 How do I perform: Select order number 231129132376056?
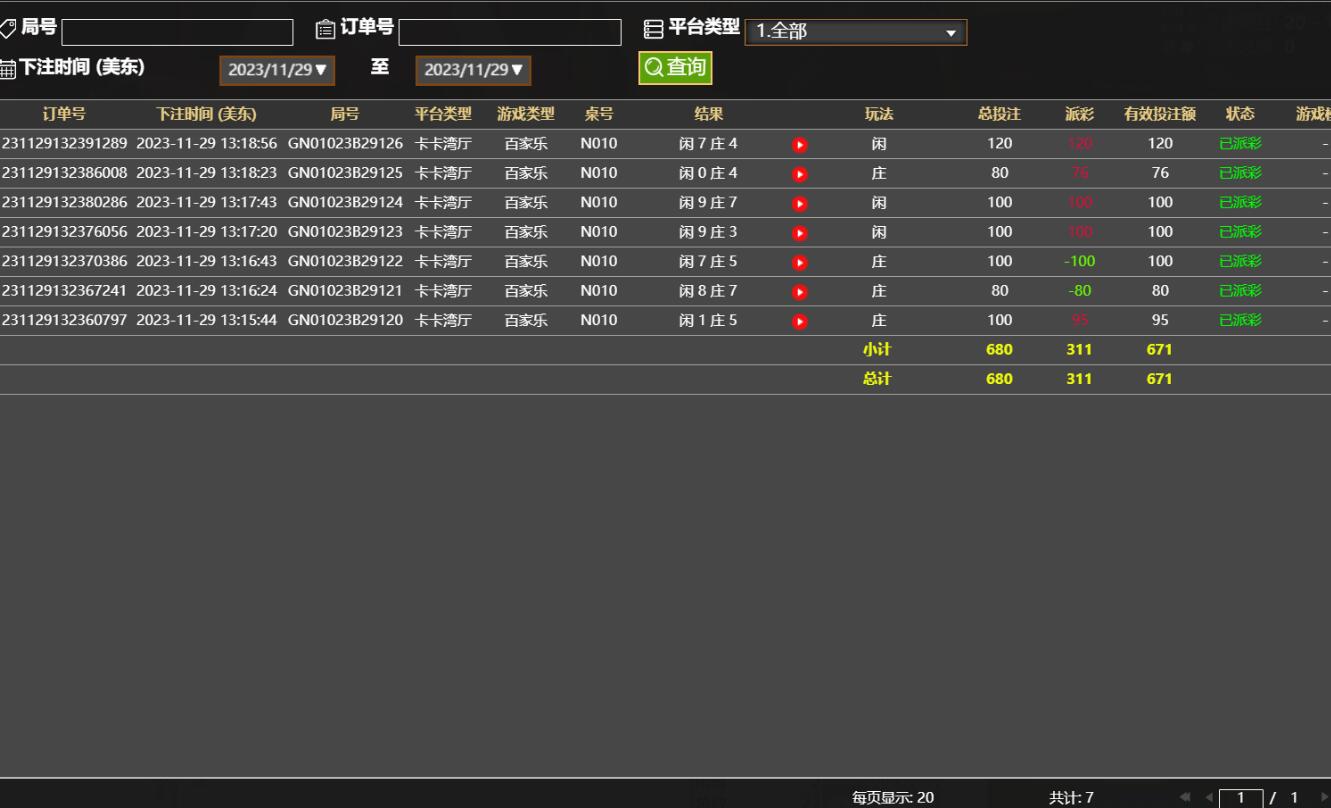click(65, 232)
